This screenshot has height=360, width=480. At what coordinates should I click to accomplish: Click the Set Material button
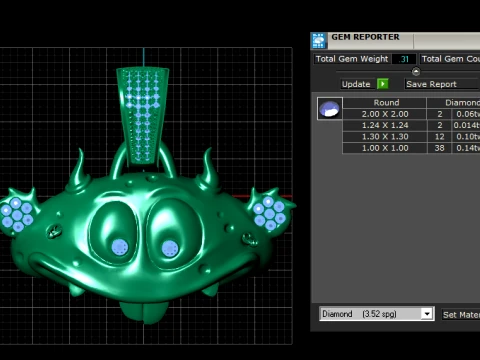(x=461, y=314)
